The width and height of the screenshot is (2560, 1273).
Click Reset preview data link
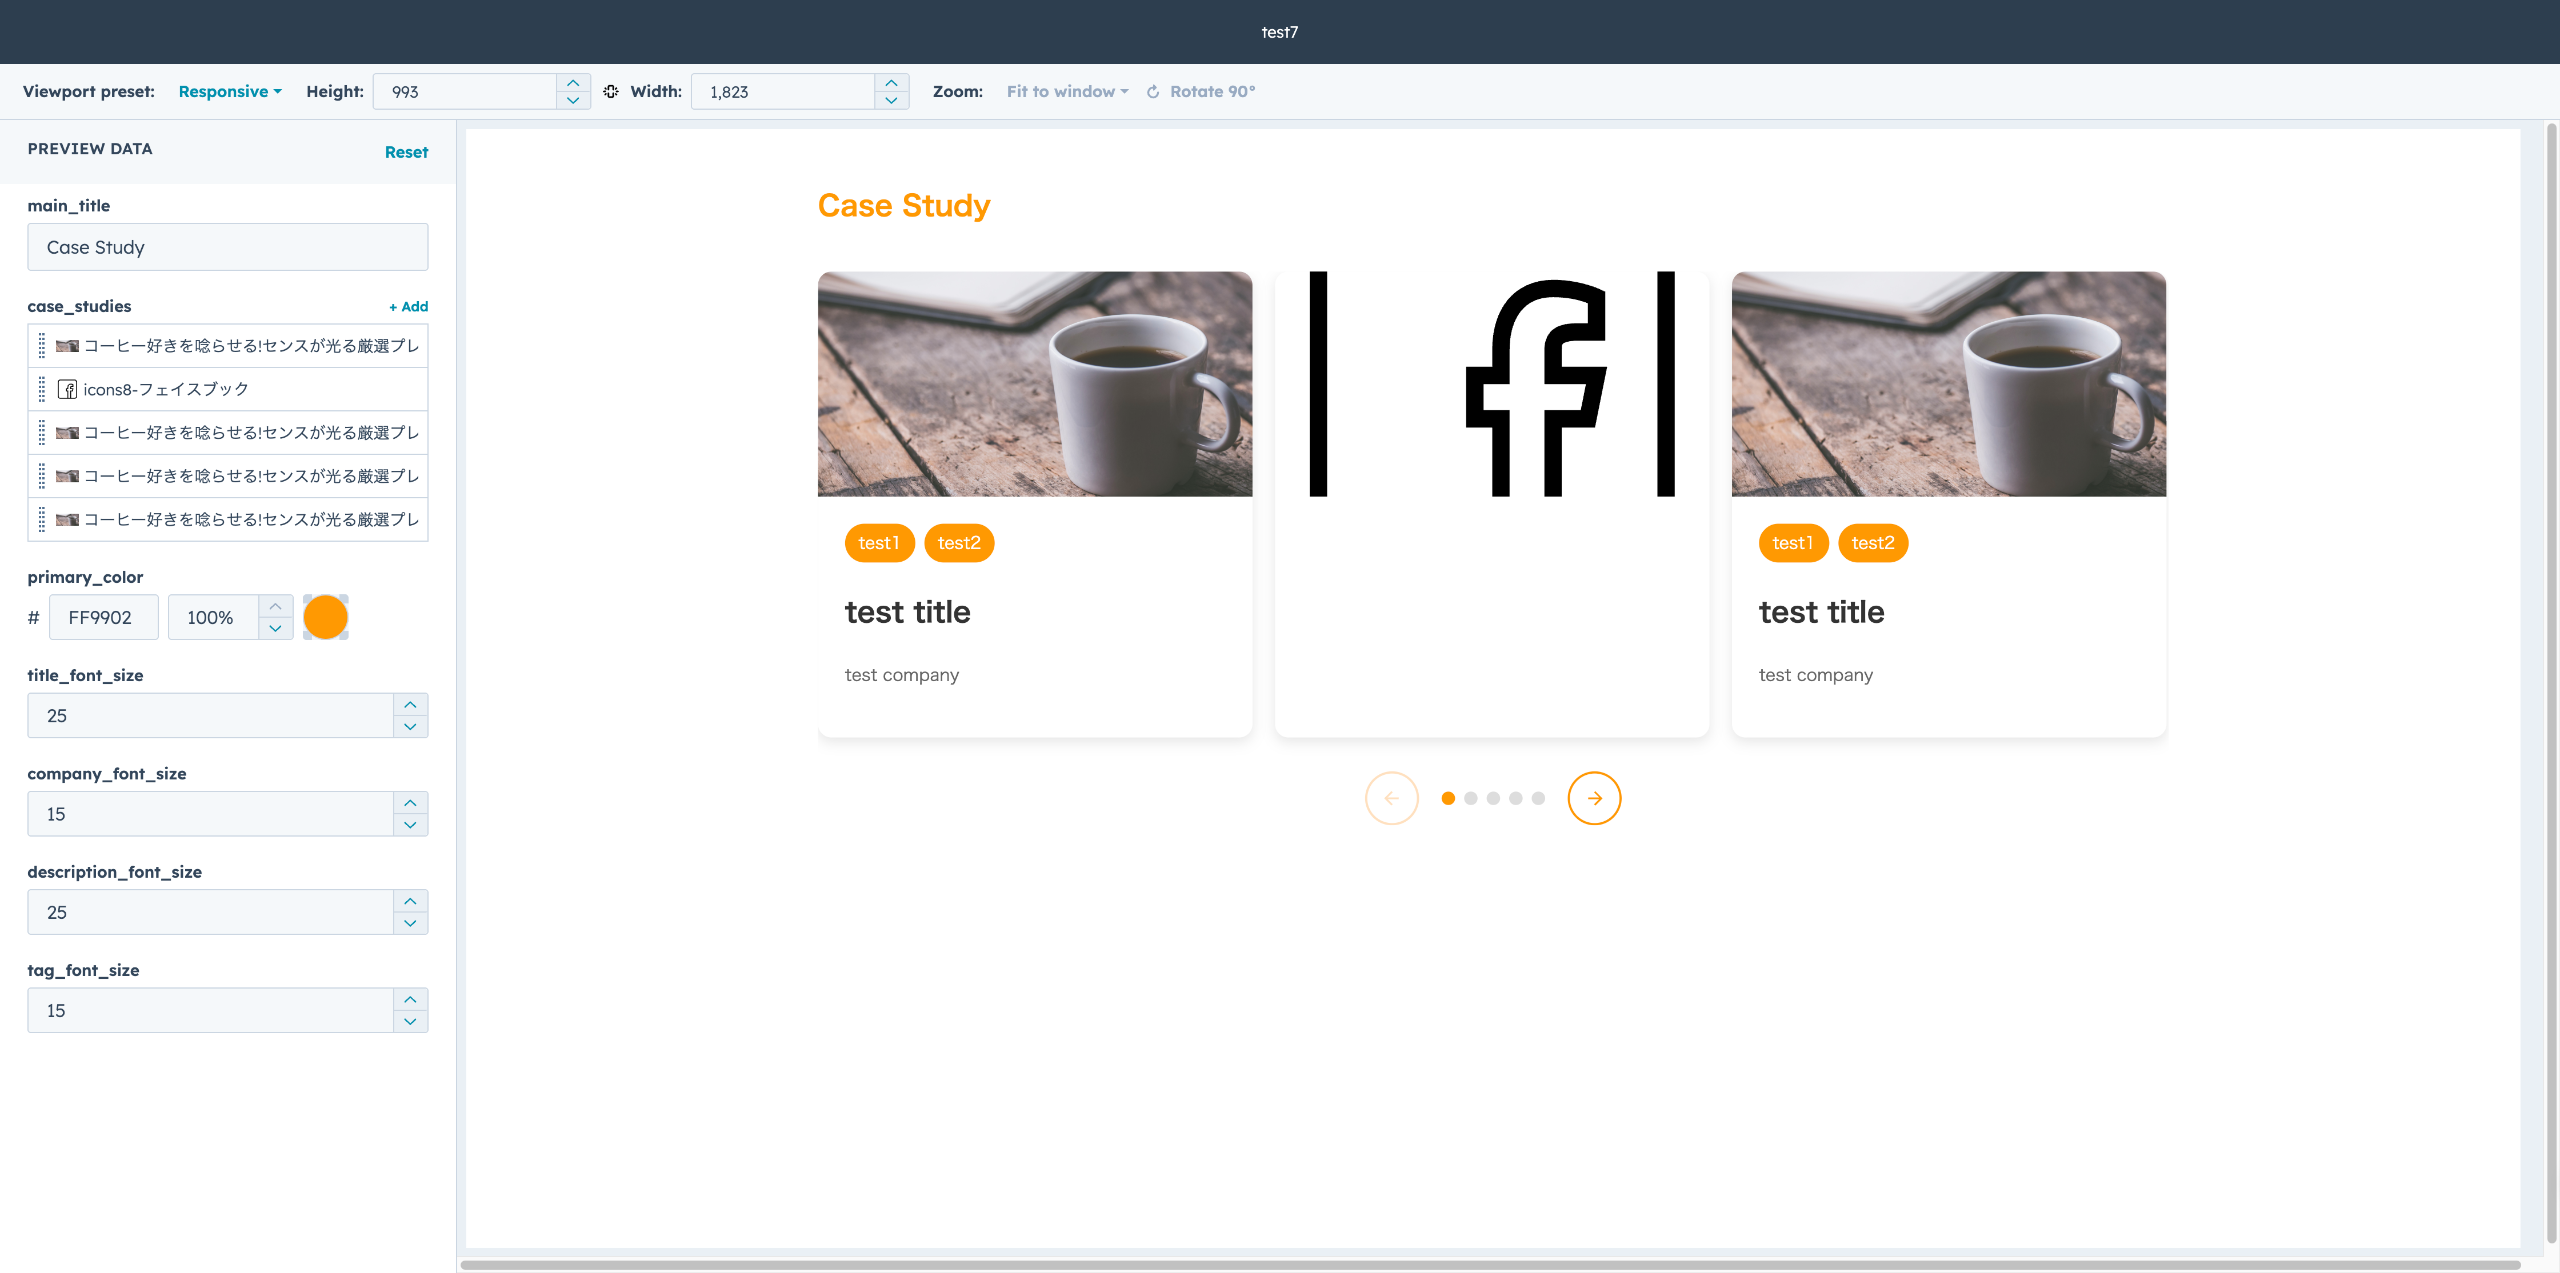406,152
